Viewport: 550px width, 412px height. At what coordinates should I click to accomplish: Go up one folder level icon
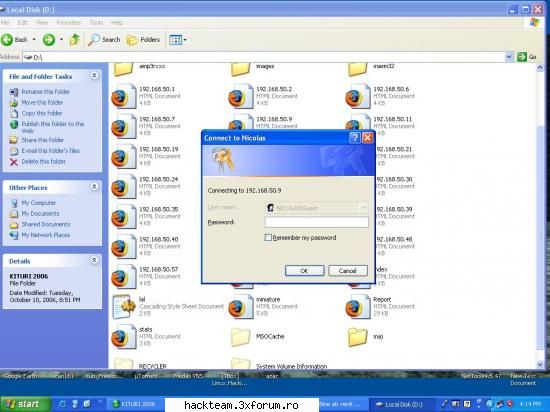(74, 40)
